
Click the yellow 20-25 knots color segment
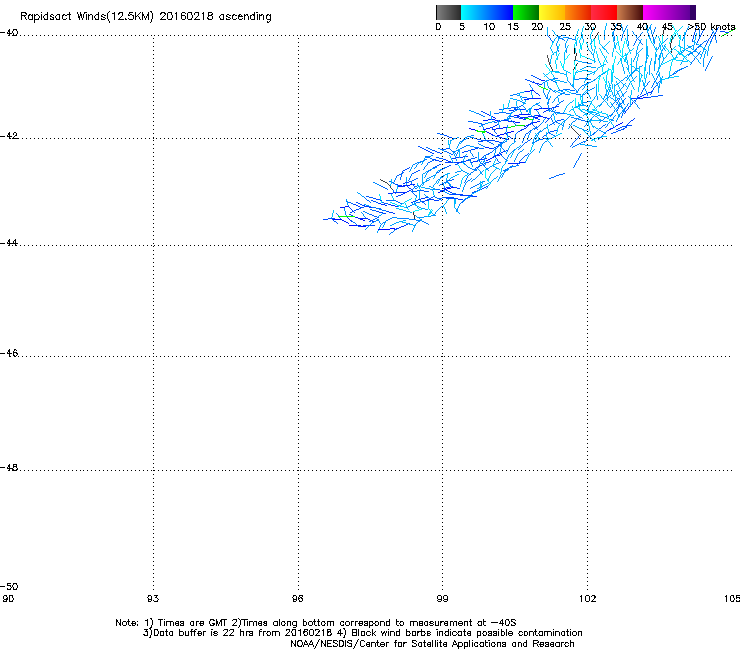552,12
